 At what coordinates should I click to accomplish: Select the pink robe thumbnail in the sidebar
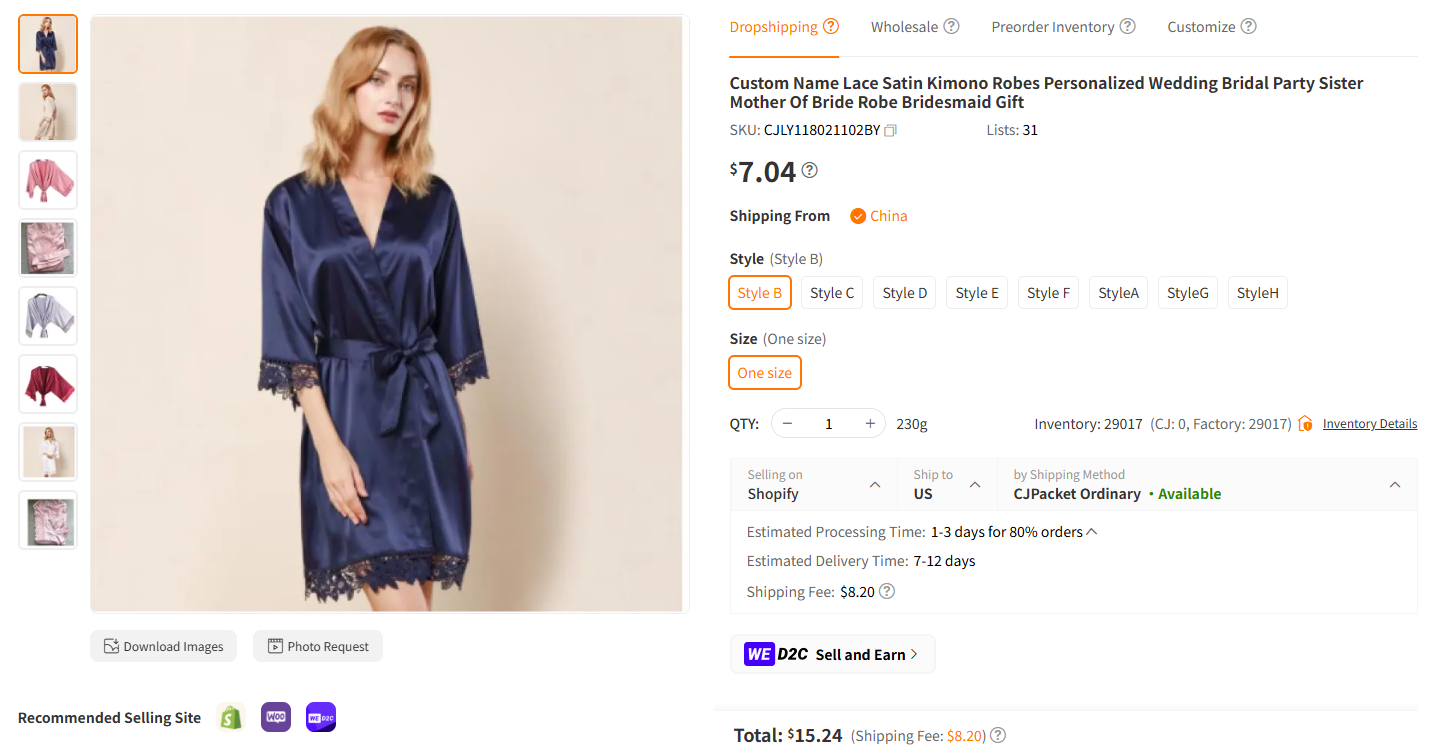pyautogui.click(x=47, y=179)
